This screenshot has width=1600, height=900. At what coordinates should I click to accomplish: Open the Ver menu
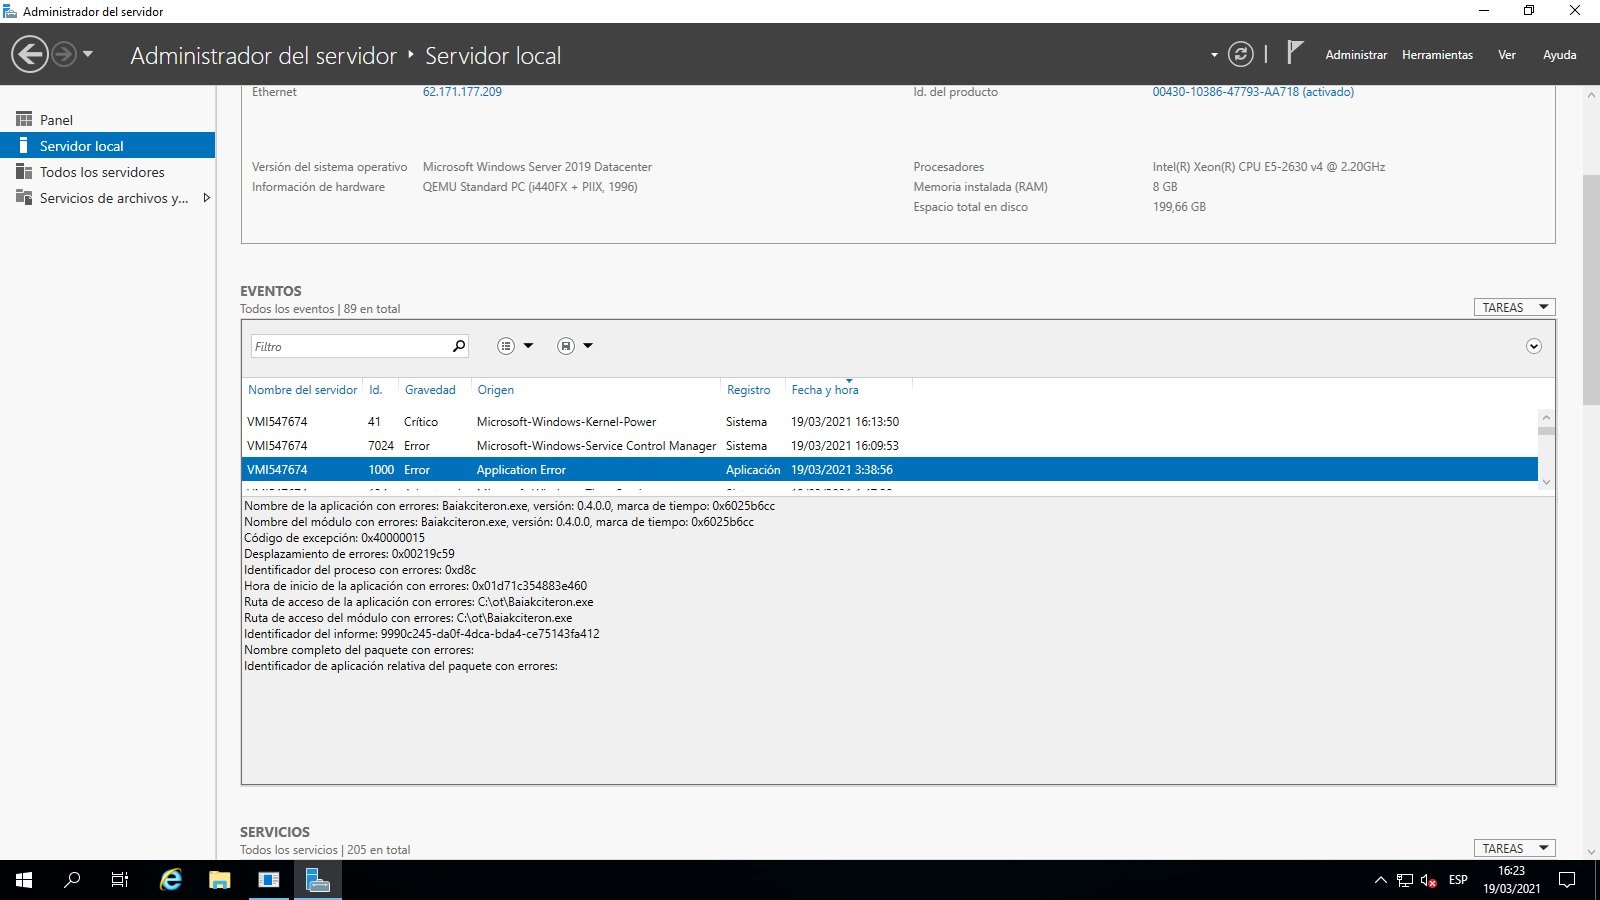point(1507,55)
